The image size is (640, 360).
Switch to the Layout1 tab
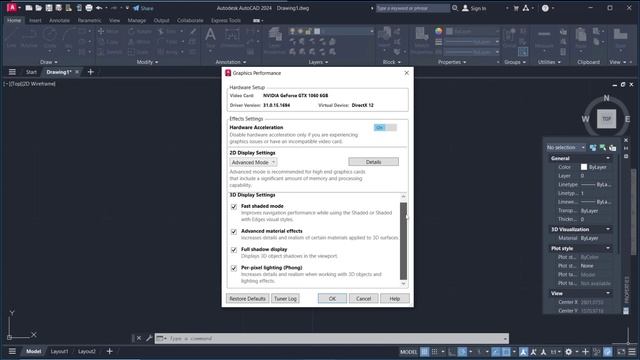click(59, 351)
